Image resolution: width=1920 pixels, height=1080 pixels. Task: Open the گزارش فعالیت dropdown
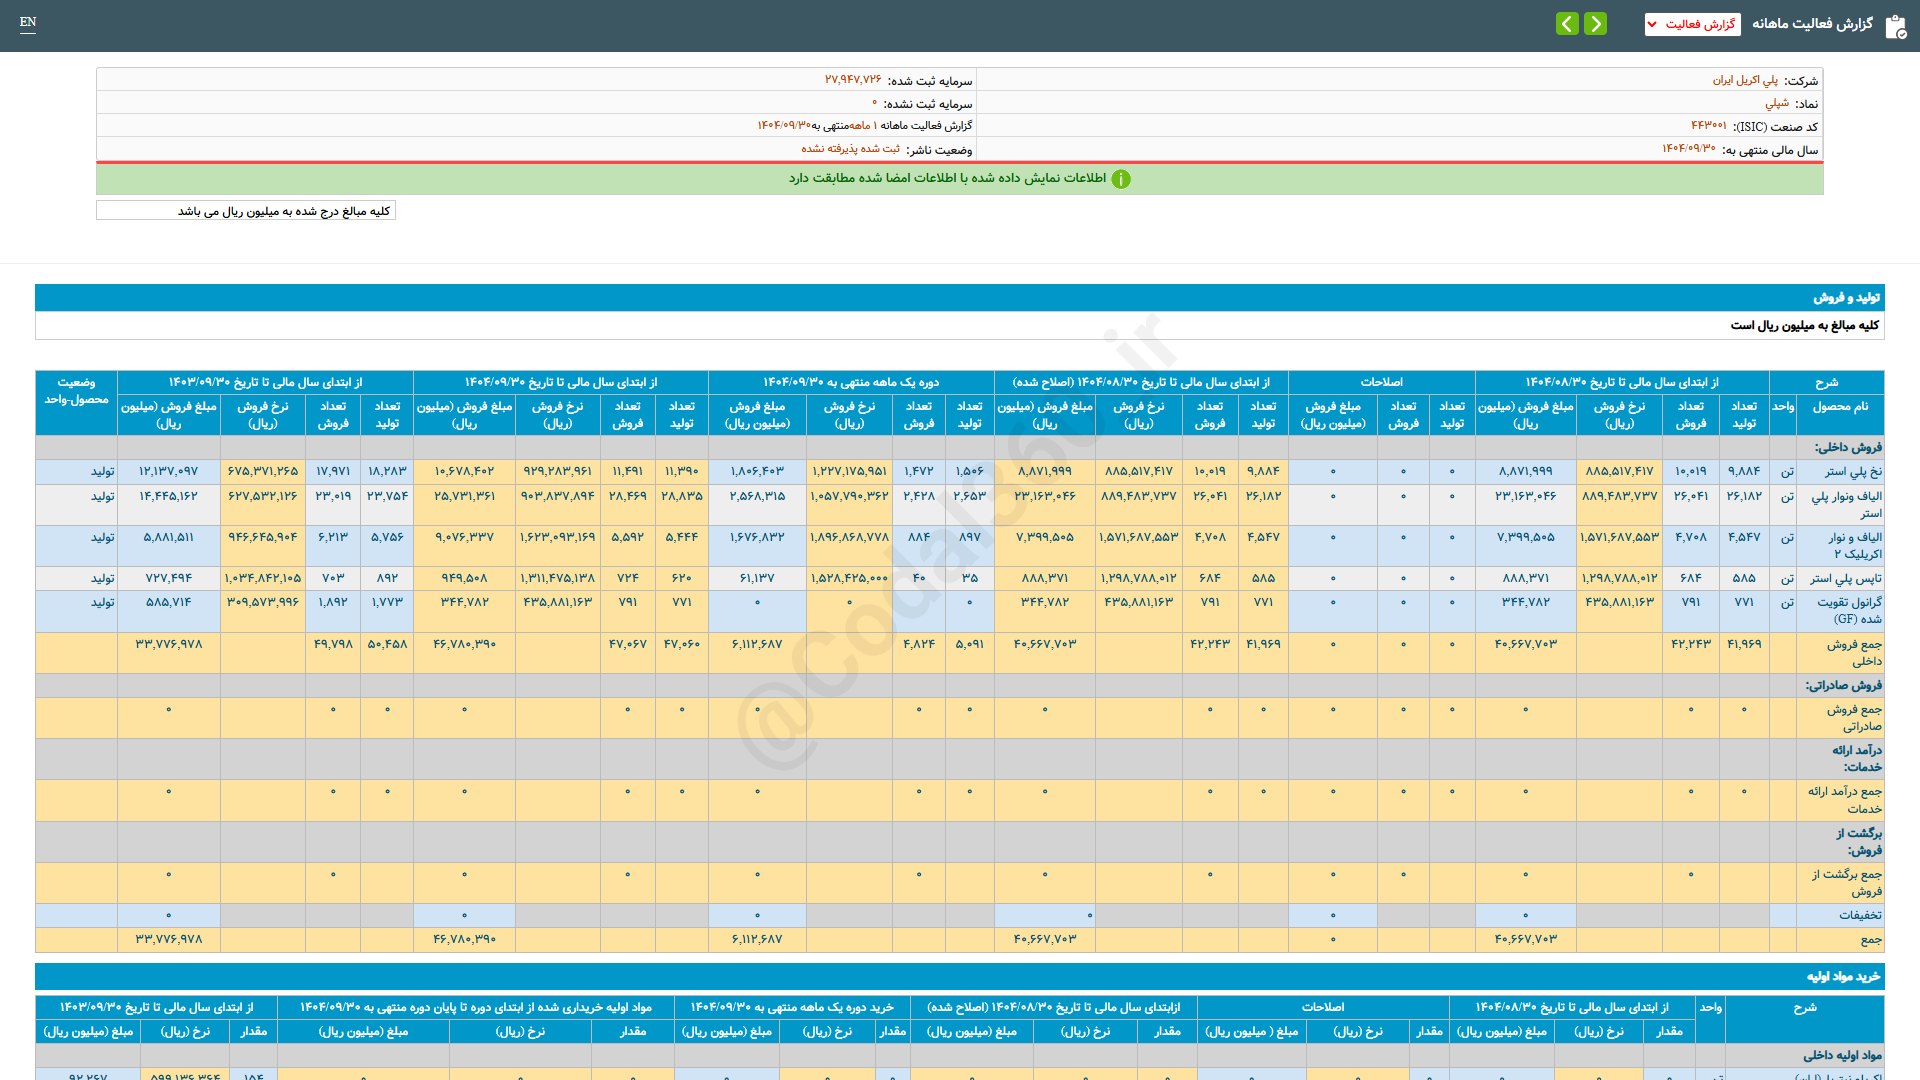point(1692,24)
